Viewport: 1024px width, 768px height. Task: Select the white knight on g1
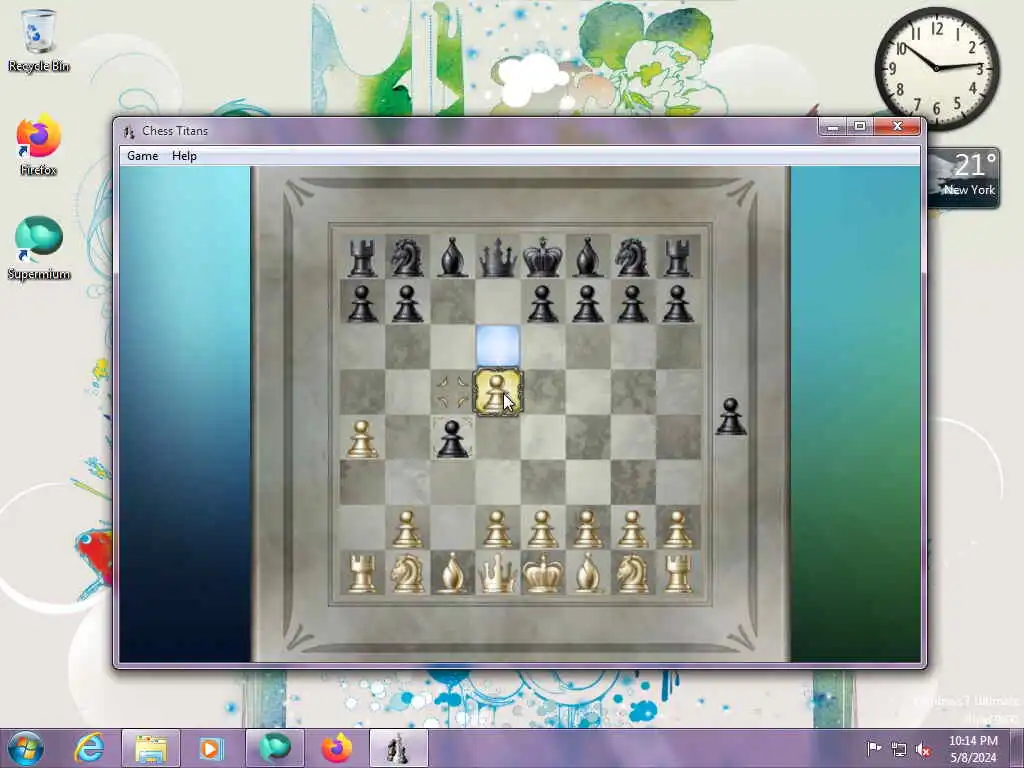(x=633, y=573)
